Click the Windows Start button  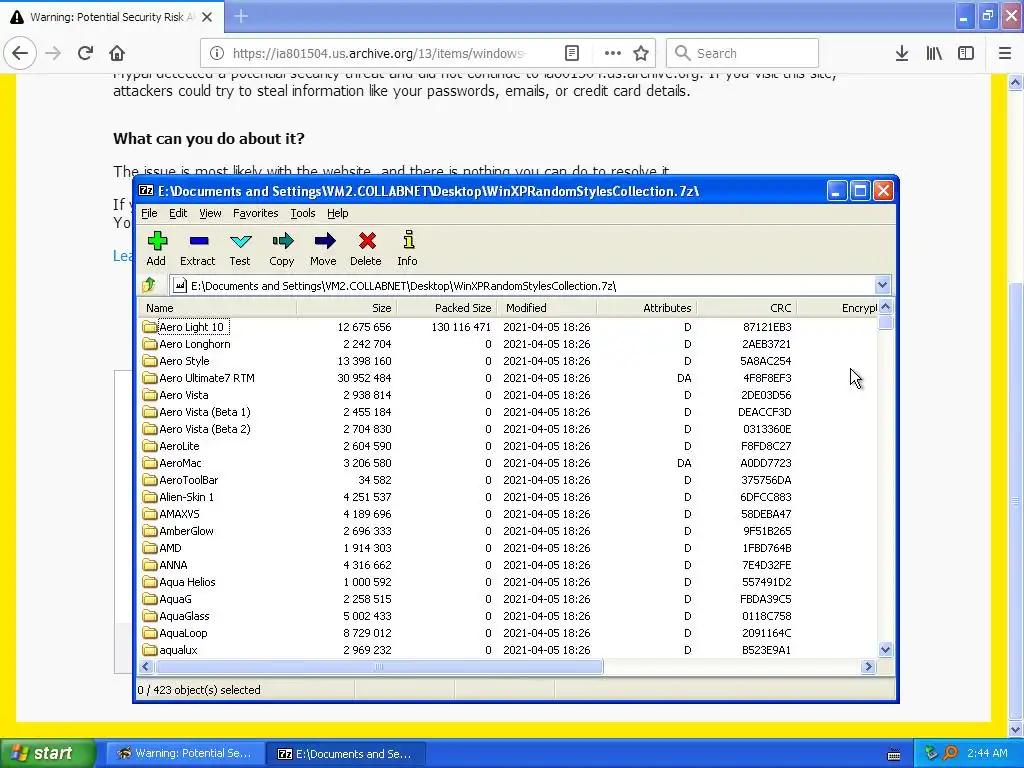(47, 753)
